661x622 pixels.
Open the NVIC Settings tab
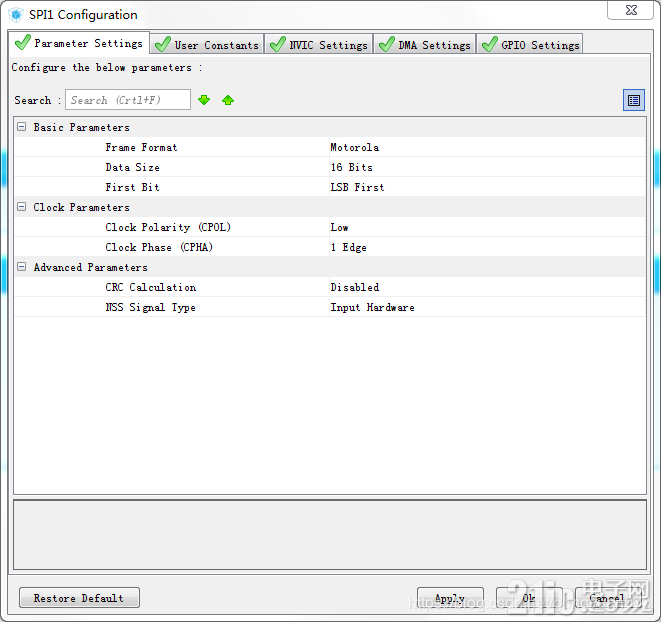319,44
